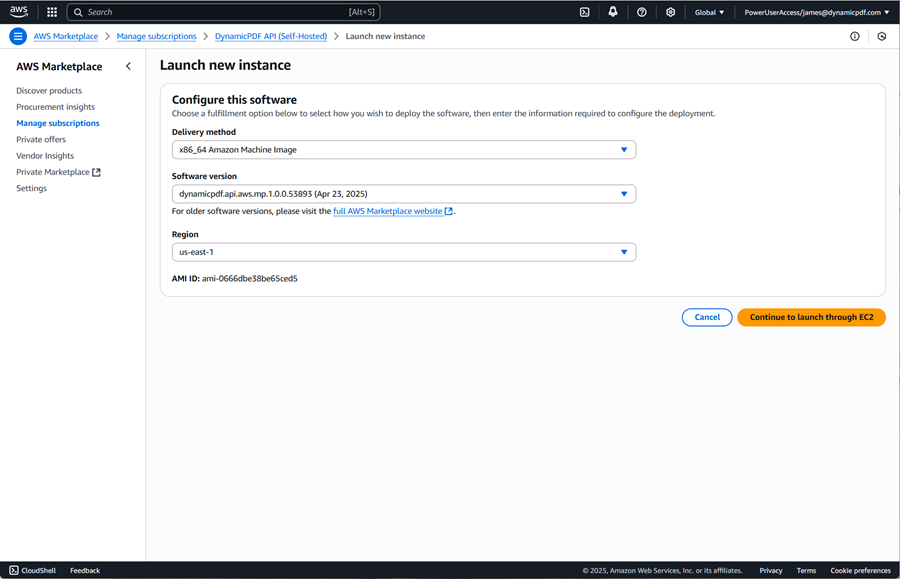Expand the Delivery method dropdown

[x=404, y=150]
